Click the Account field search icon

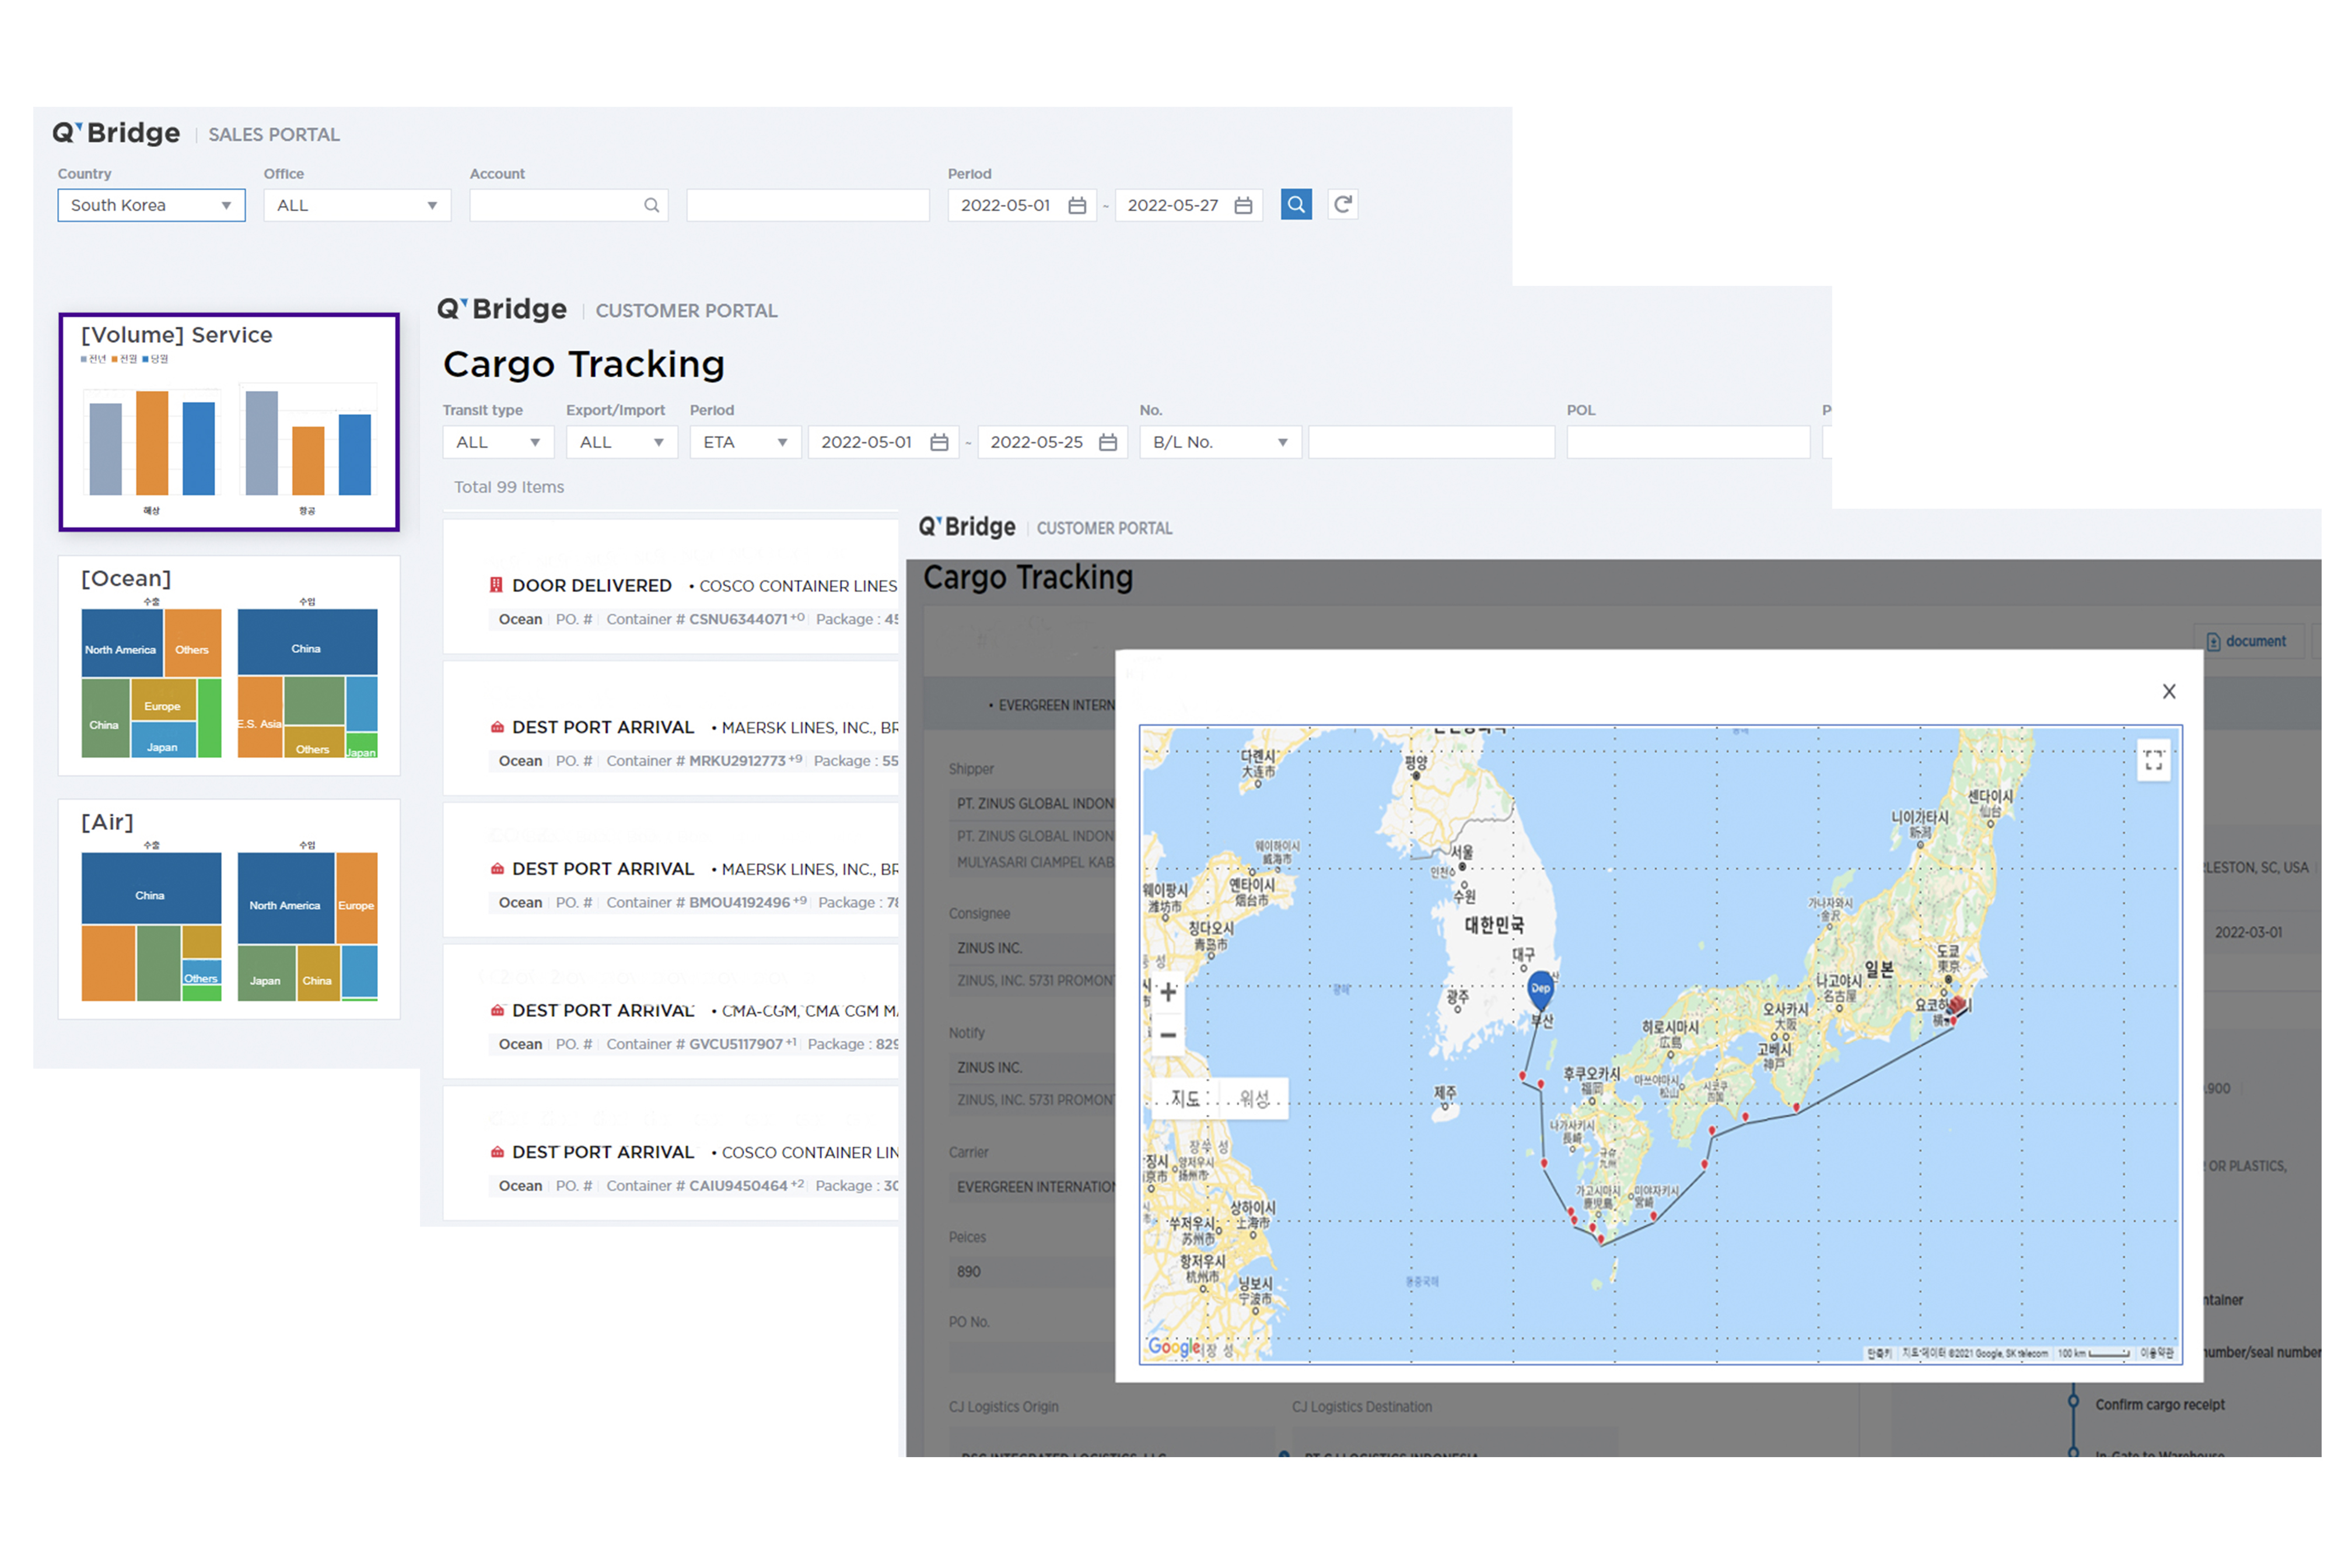click(651, 205)
